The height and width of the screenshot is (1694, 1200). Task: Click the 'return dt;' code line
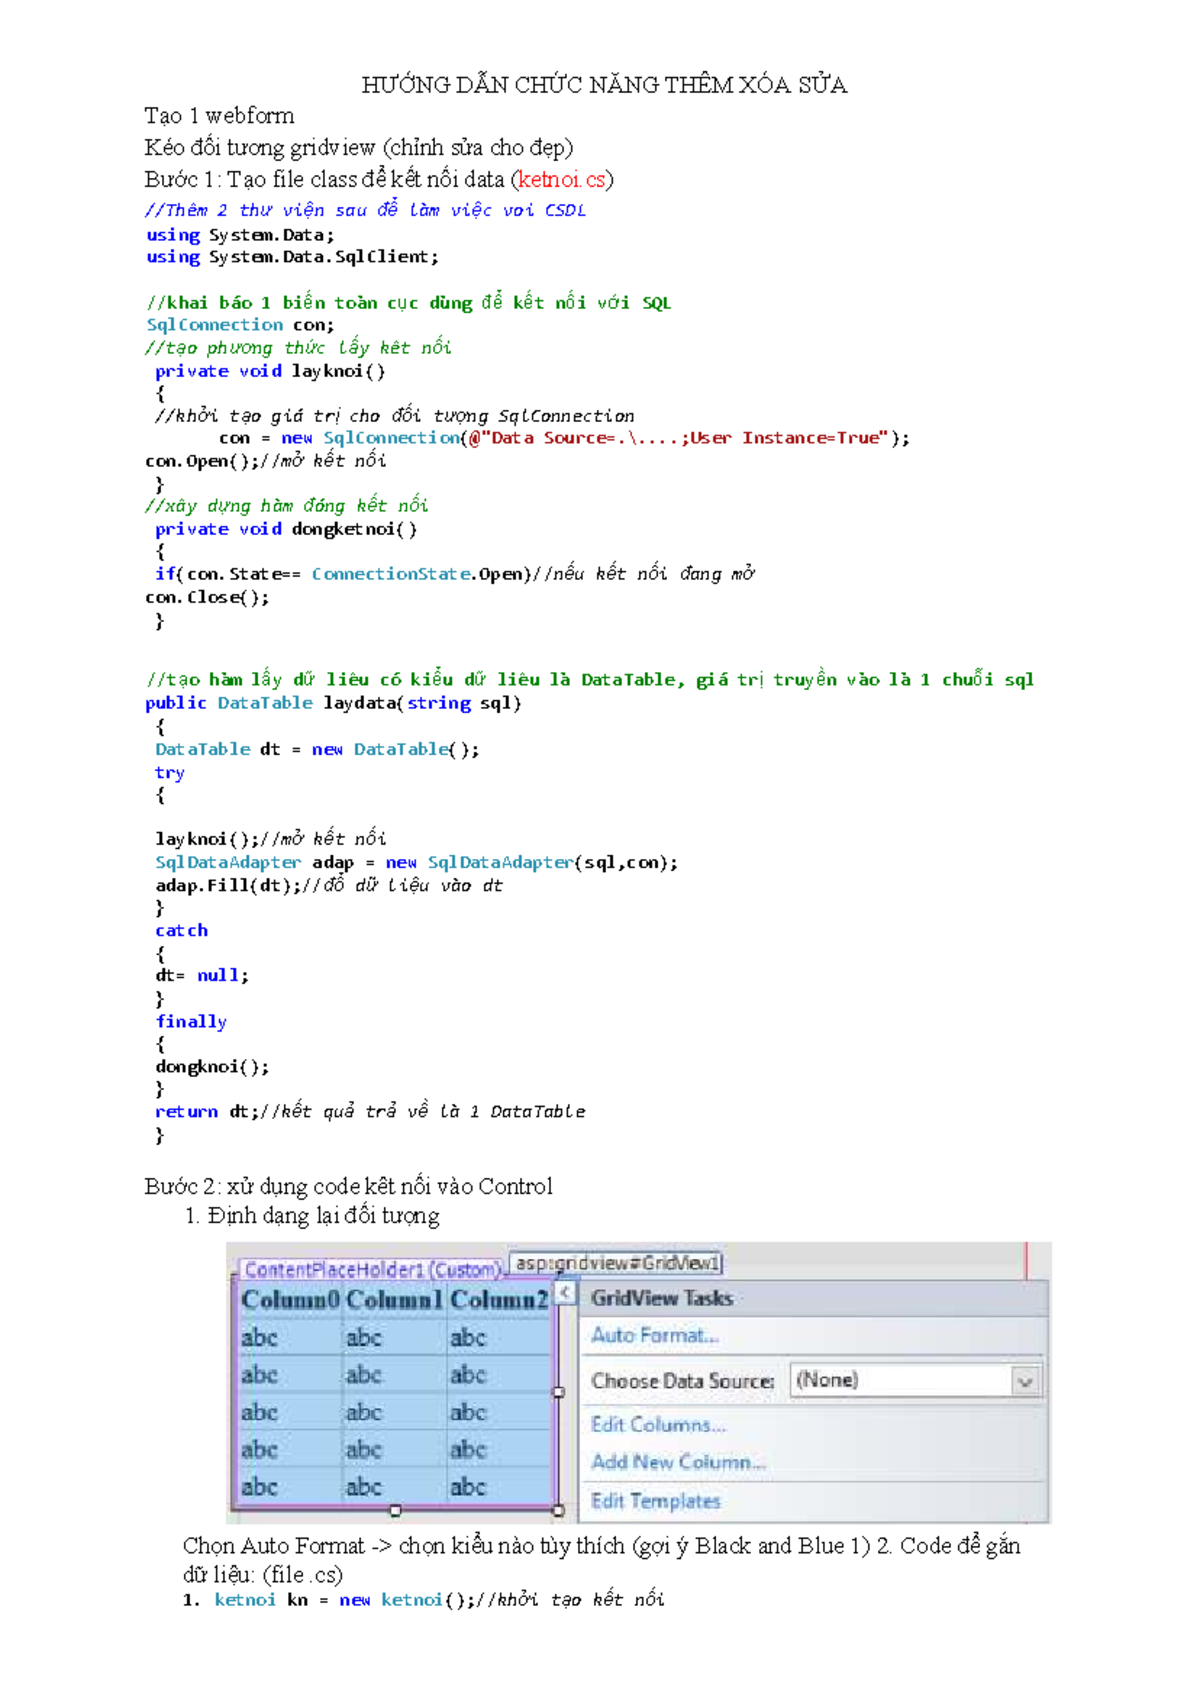tap(370, 1111)
